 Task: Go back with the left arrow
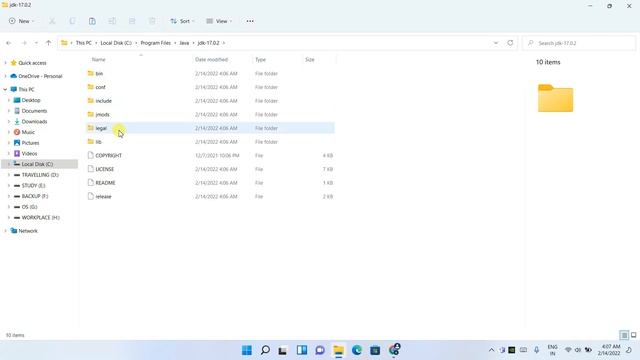pyautogui.click(x=9, y=43)
